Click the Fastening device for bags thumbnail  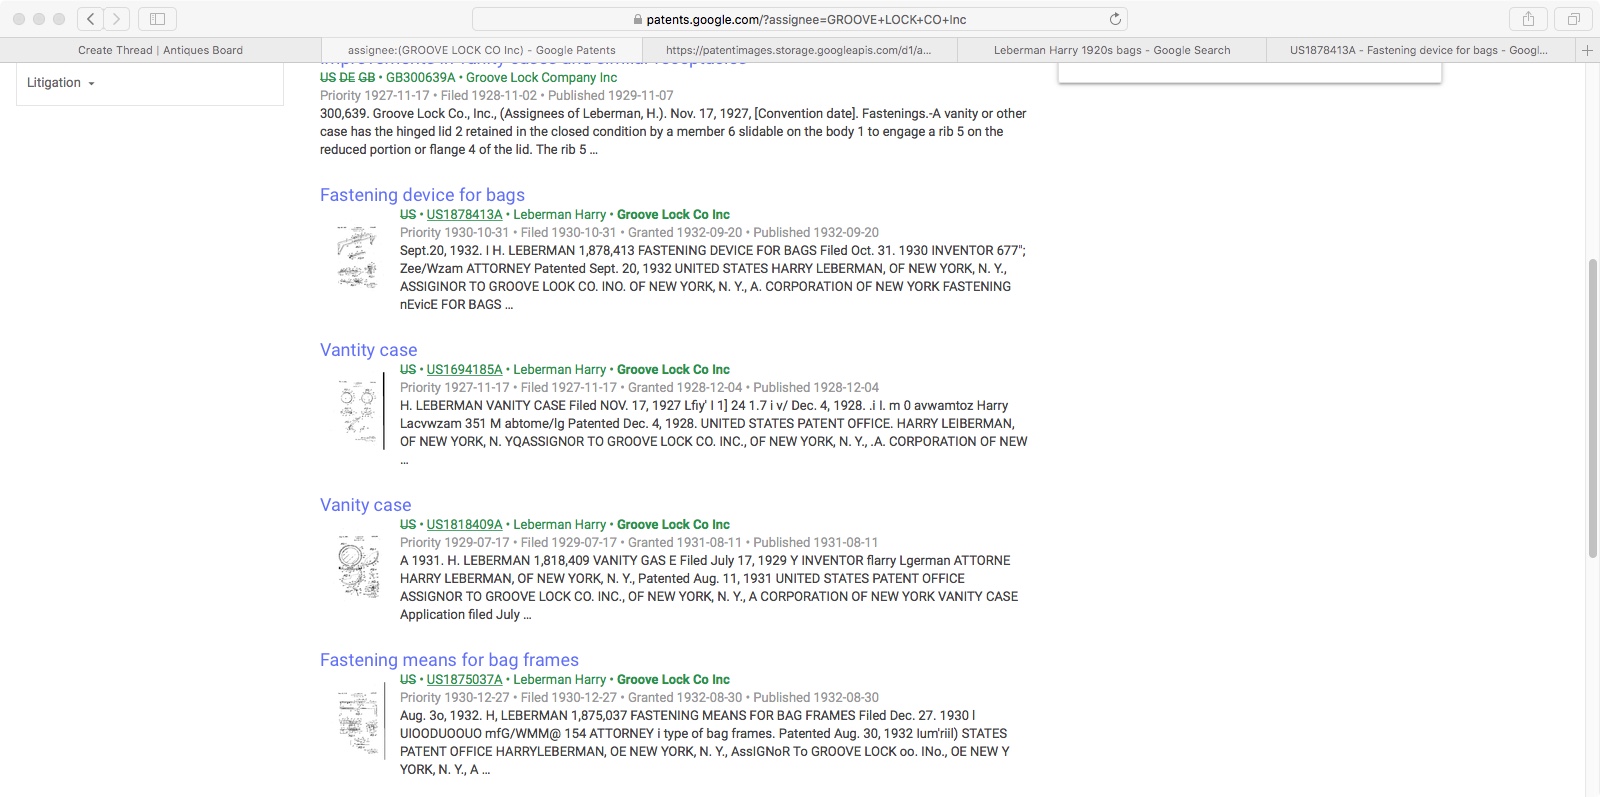(357, 257)
